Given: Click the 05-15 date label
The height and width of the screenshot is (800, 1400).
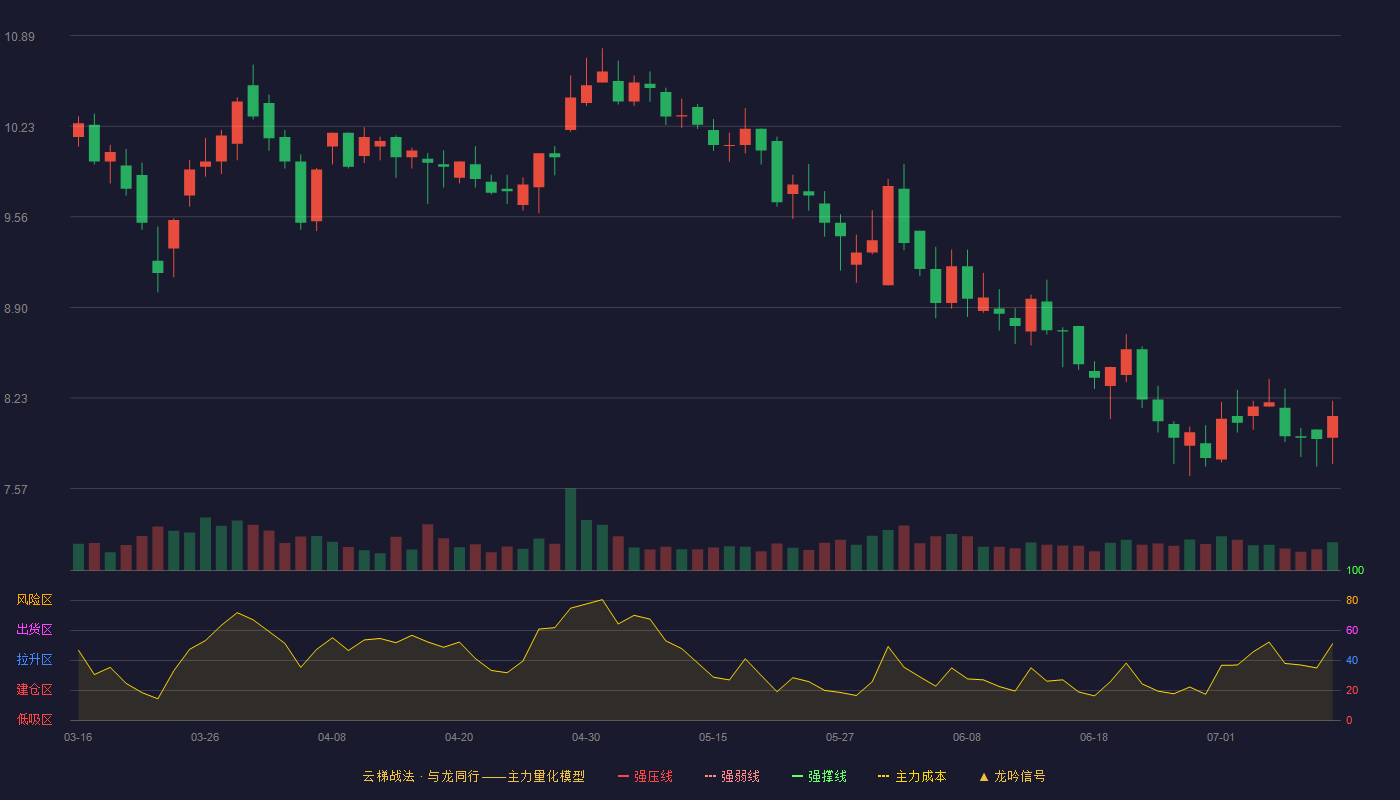Looking at the screenshot, I should pyautogui.click(x=713, y=737).
